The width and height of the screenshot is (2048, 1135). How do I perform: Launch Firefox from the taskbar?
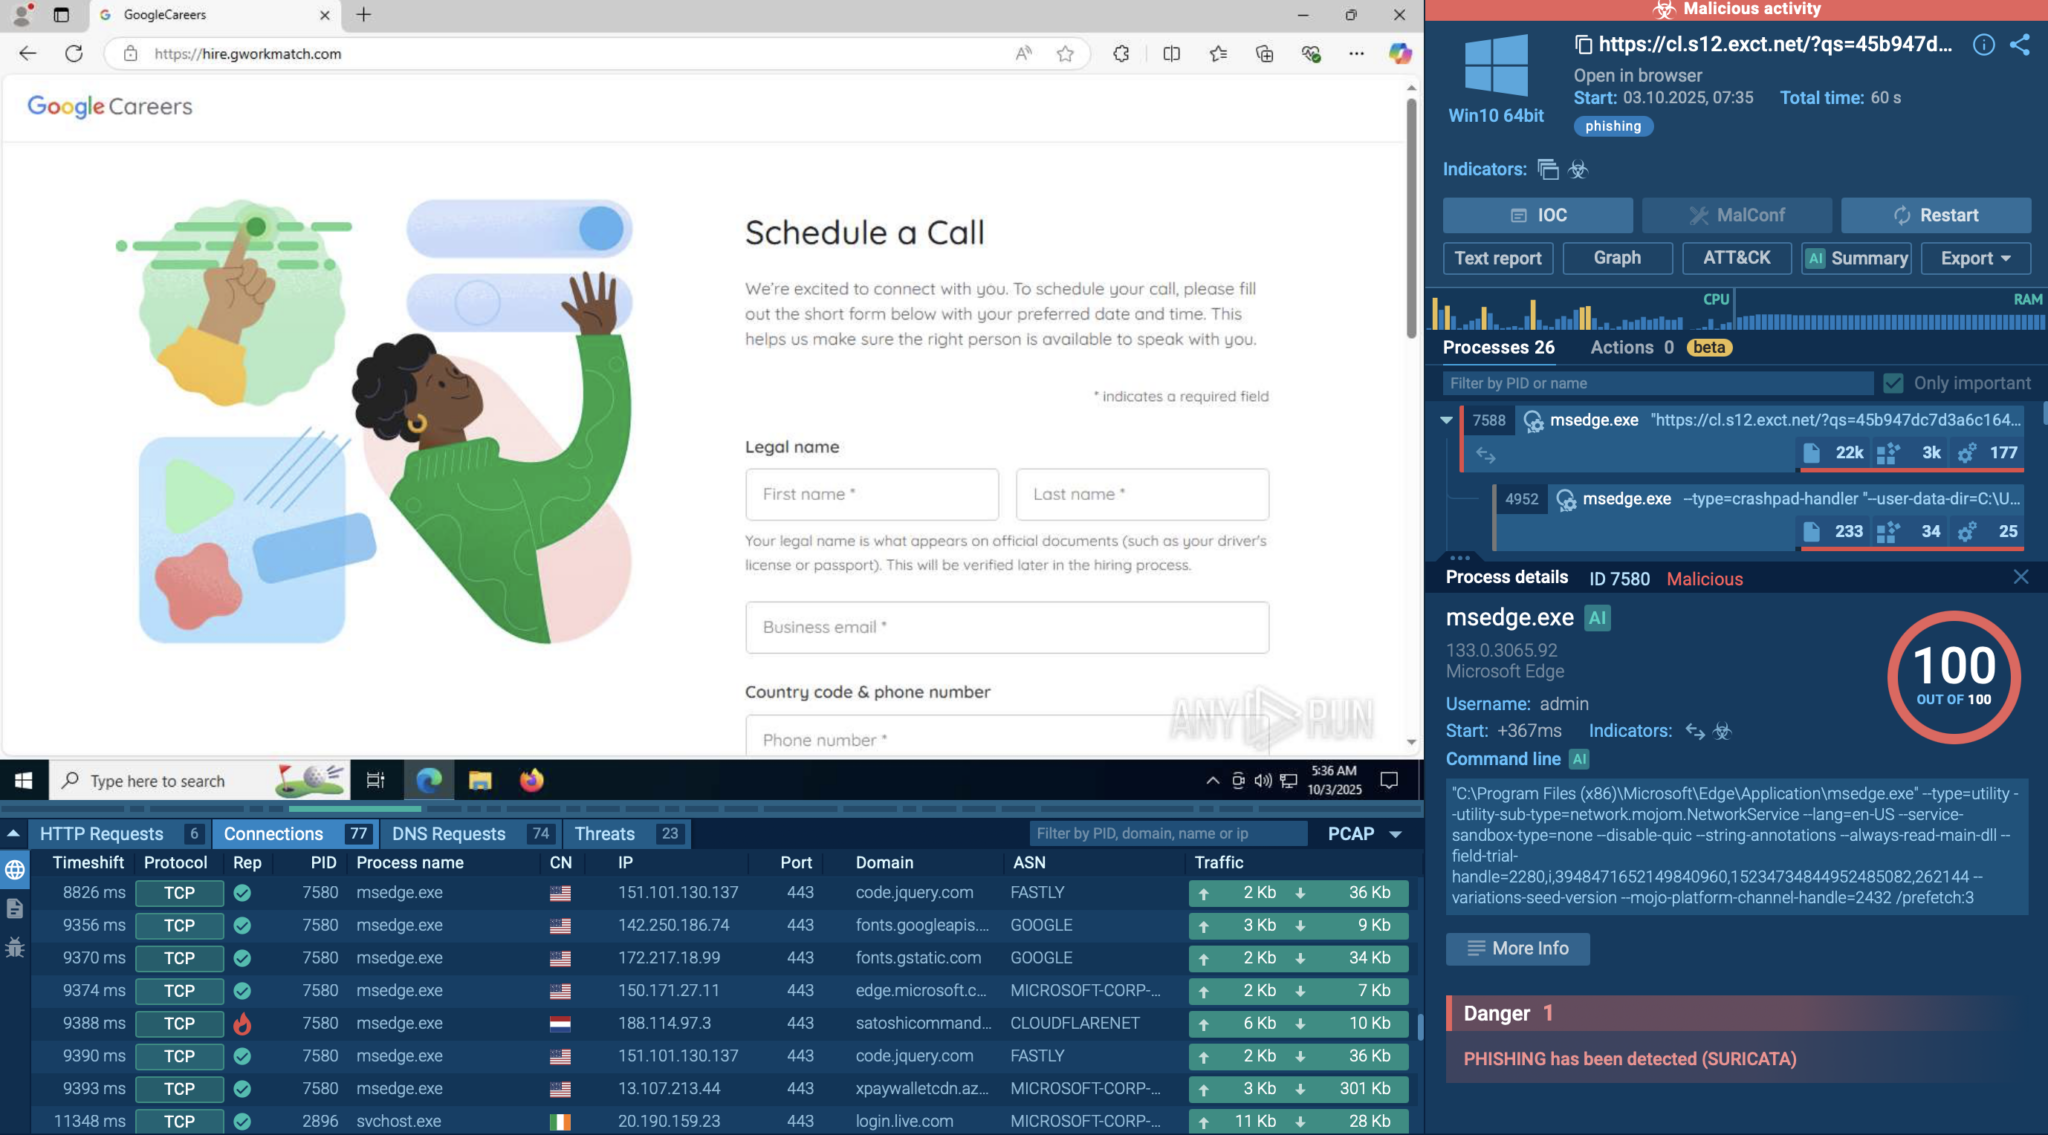coord(531,780)
